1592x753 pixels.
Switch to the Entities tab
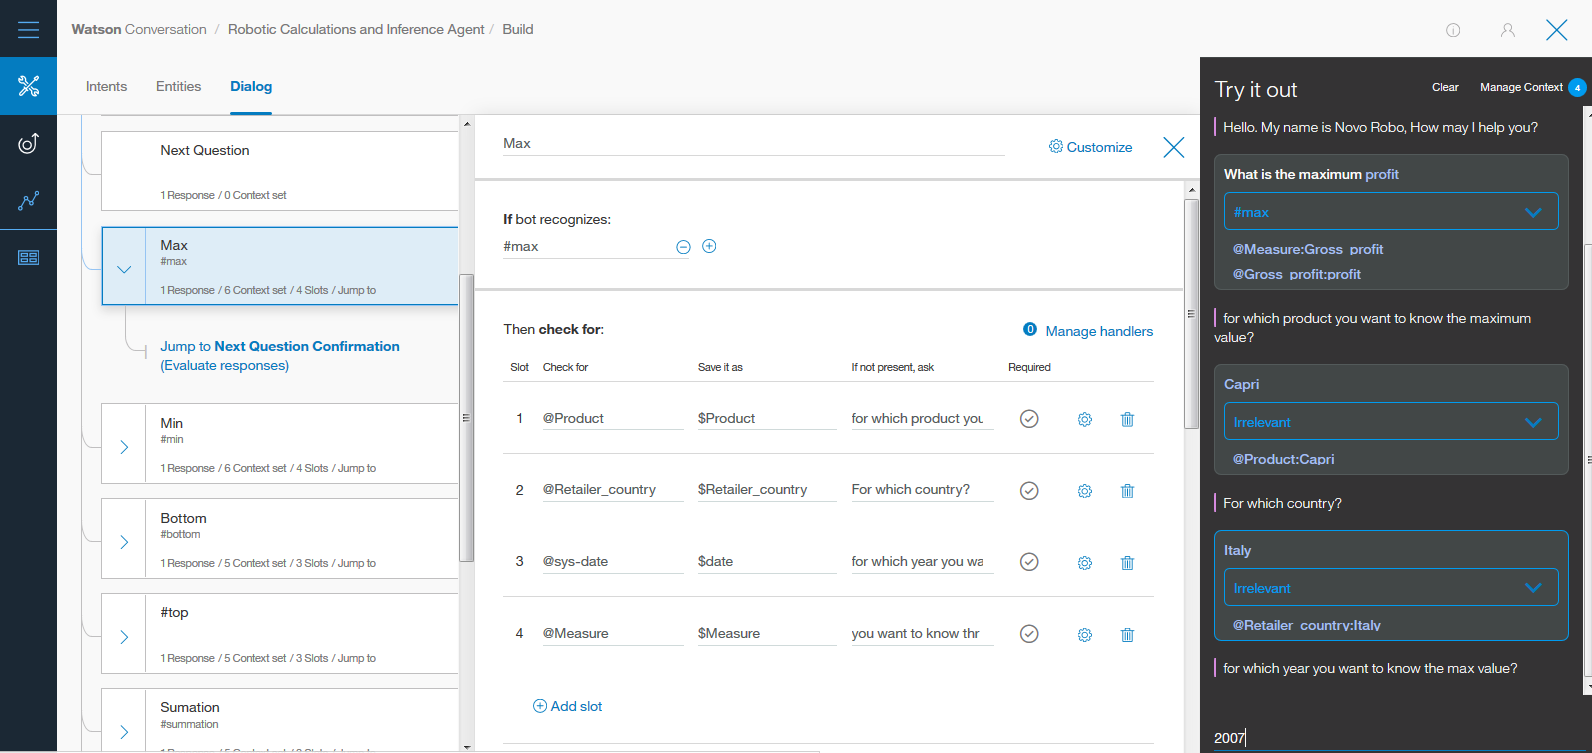(178, 86)
